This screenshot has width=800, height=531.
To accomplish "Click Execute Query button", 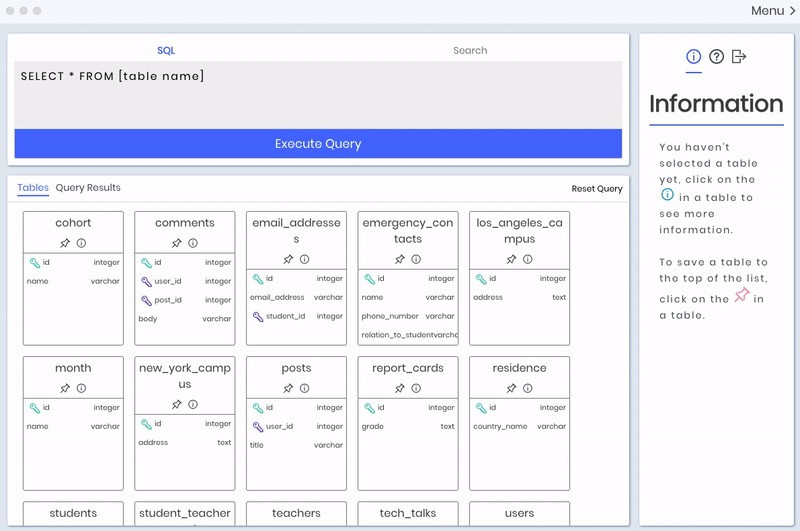I will [x=318, y=143].
